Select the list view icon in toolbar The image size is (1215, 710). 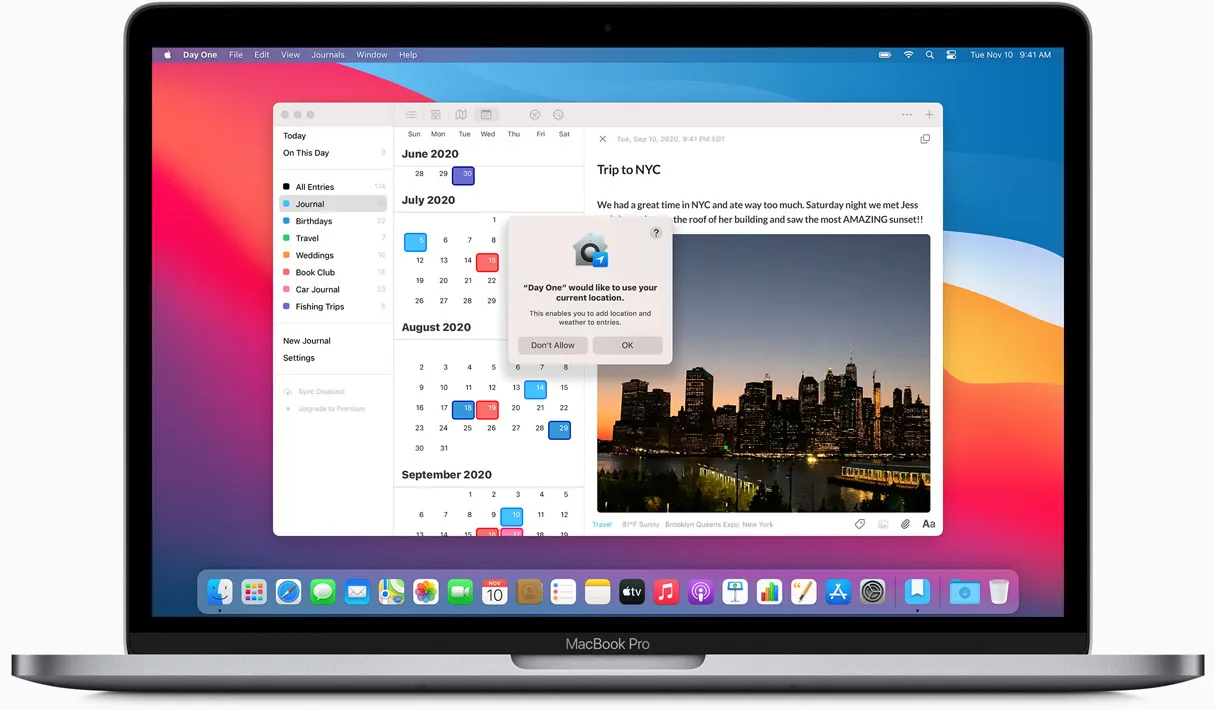[410, 114]
